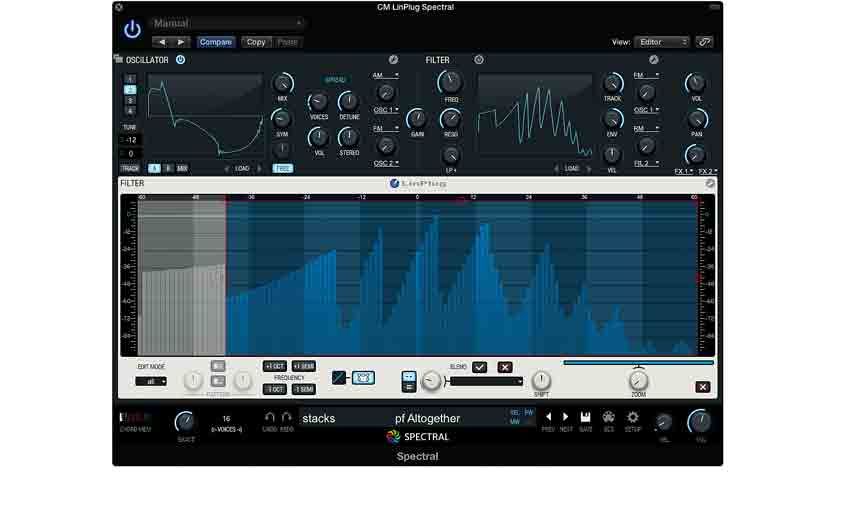Open the EDIT MODE dropdown
Screen dimensions: 850x505
click(x=151, y=381)
